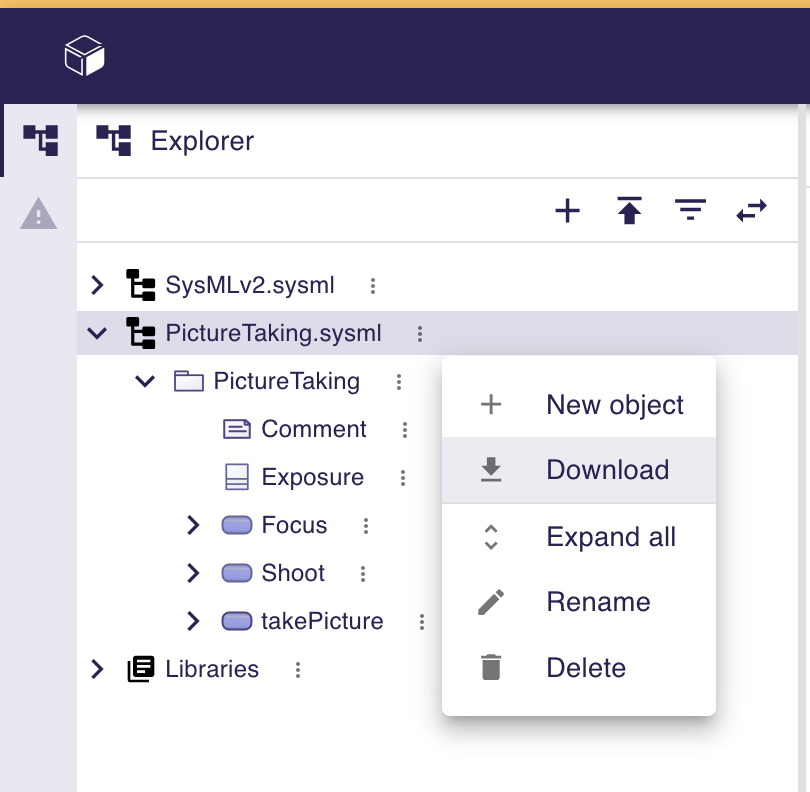810x792 pixels.
Task: Open the three-dot menu for SysMLv2.sysml
Action: coord(372,285)
